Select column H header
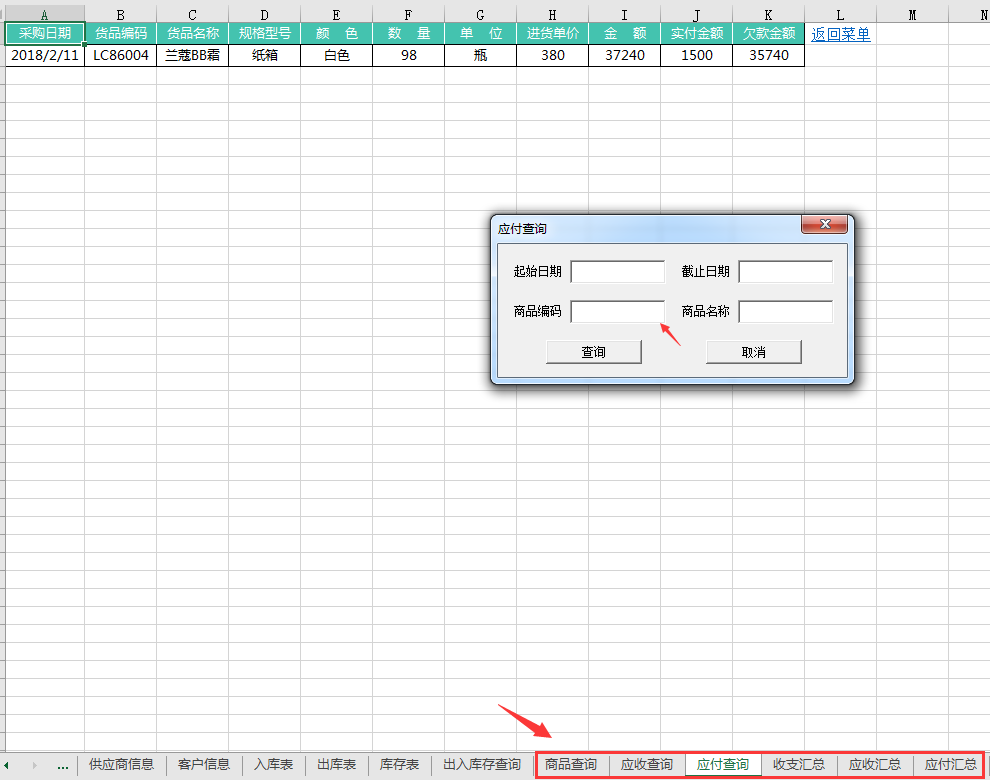 552,15
